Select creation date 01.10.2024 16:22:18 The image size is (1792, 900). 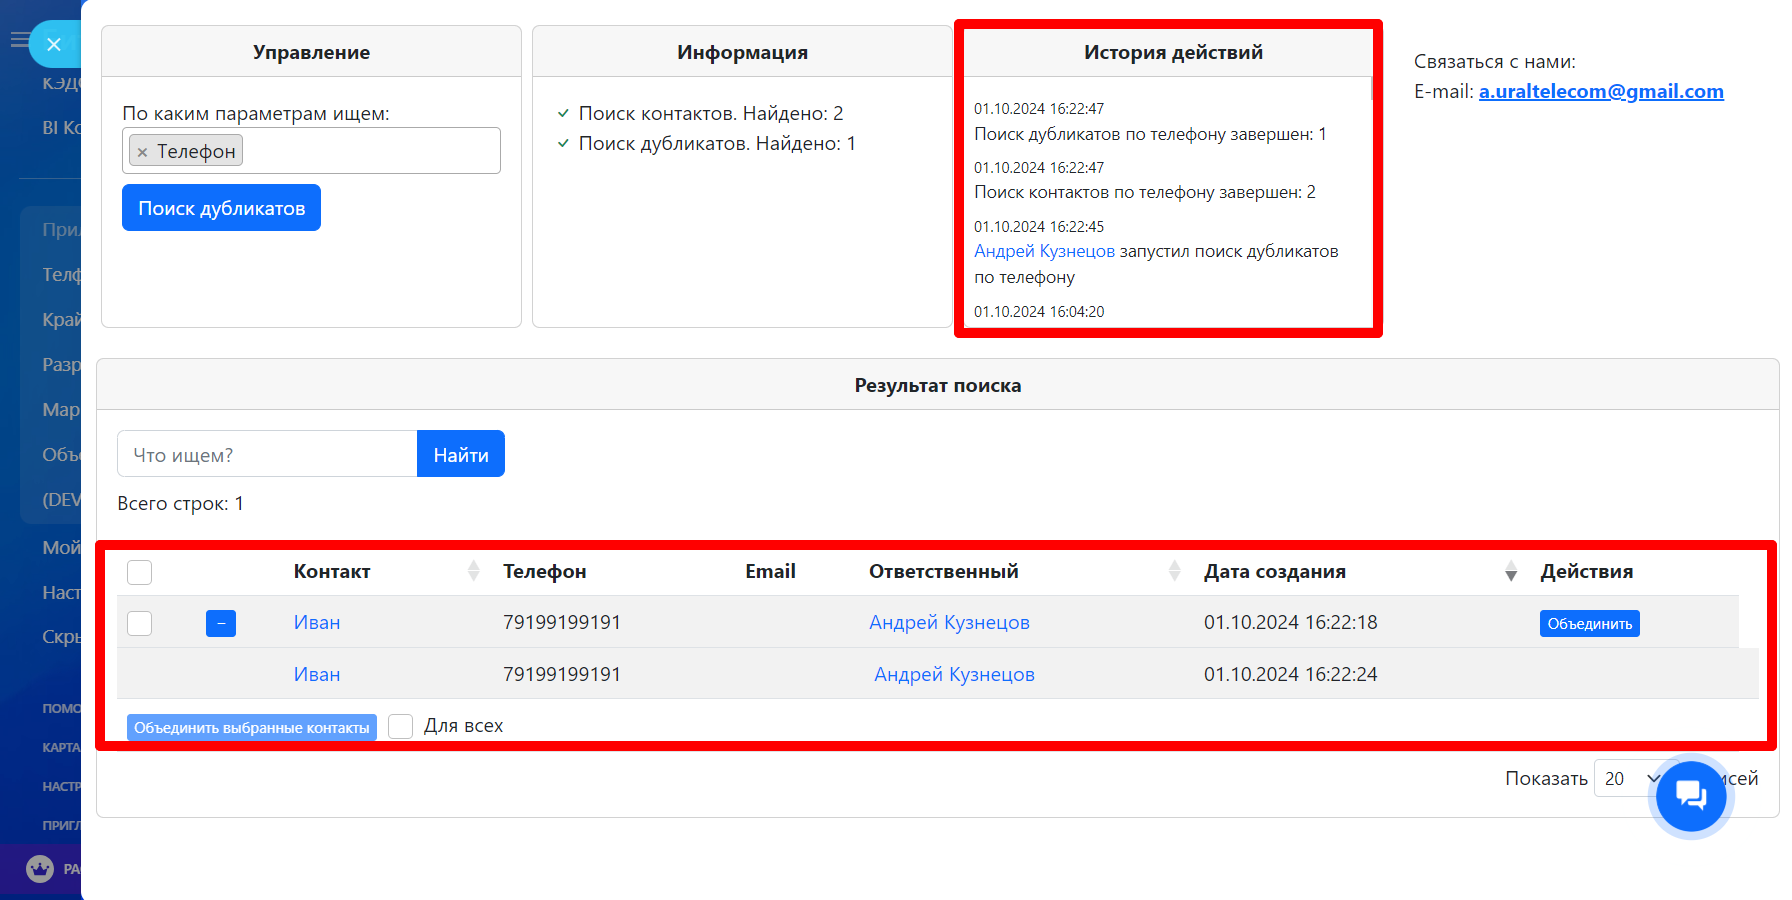coord(1290,622)
